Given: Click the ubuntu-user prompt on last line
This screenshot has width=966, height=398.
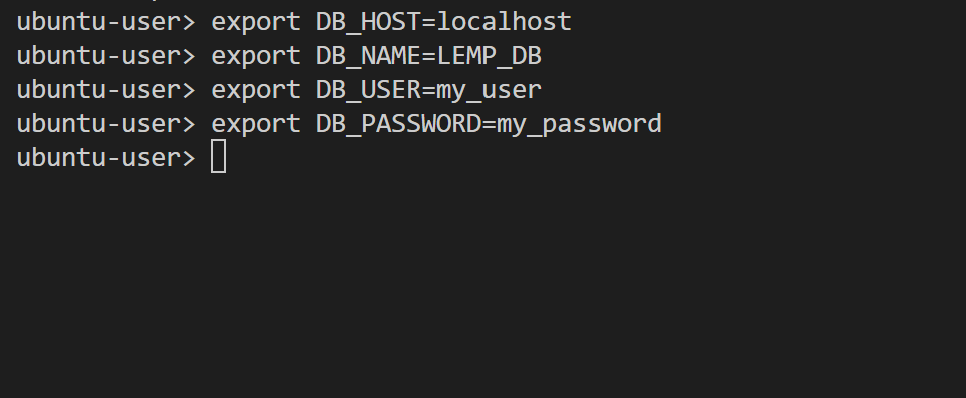Looking at the screenshot, I should point(106,158).
